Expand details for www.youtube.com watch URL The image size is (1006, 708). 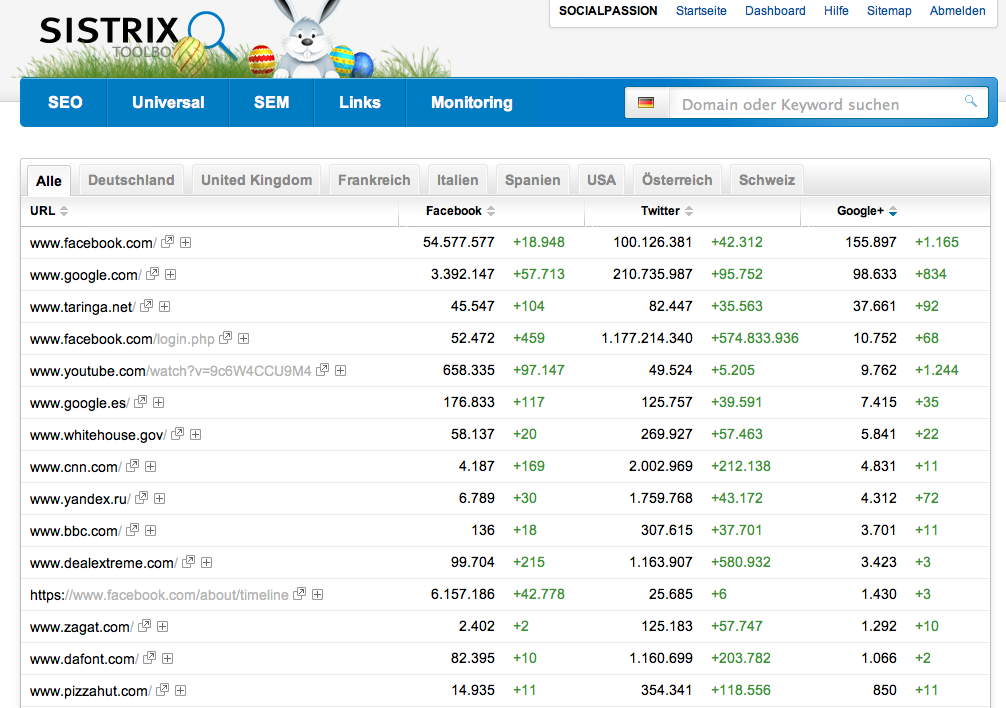pos(341,370)
